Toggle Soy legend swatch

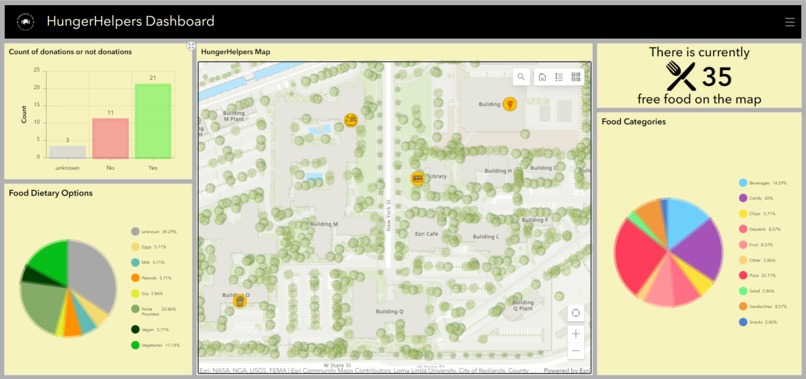(135, 293)
